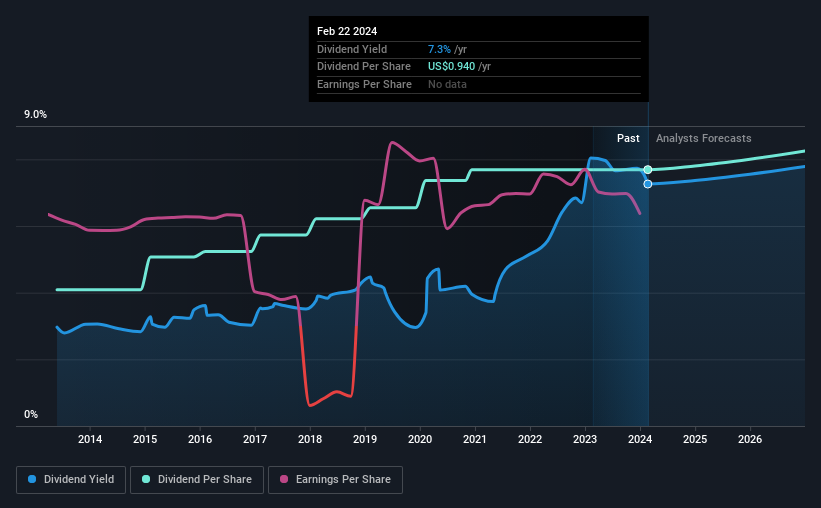Toggle the Dividend Per Share legend series
This screenshot has height=508, width=821.
[x=197, y=480]
